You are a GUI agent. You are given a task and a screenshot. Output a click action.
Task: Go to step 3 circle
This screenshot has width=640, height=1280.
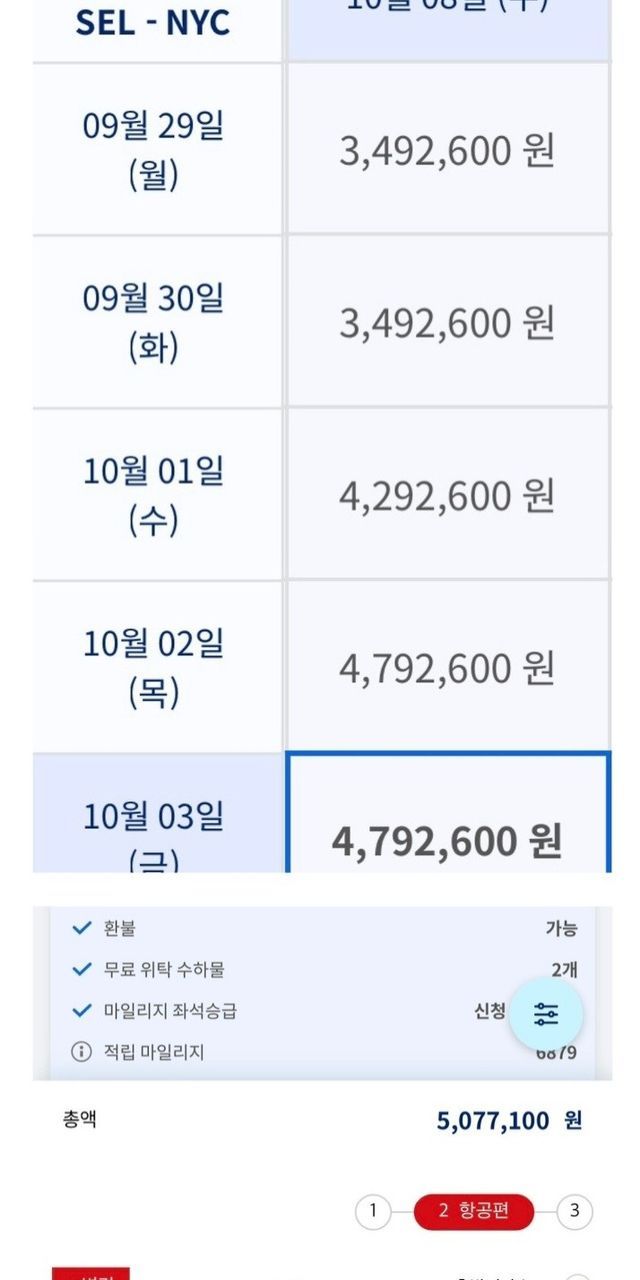574,1212
